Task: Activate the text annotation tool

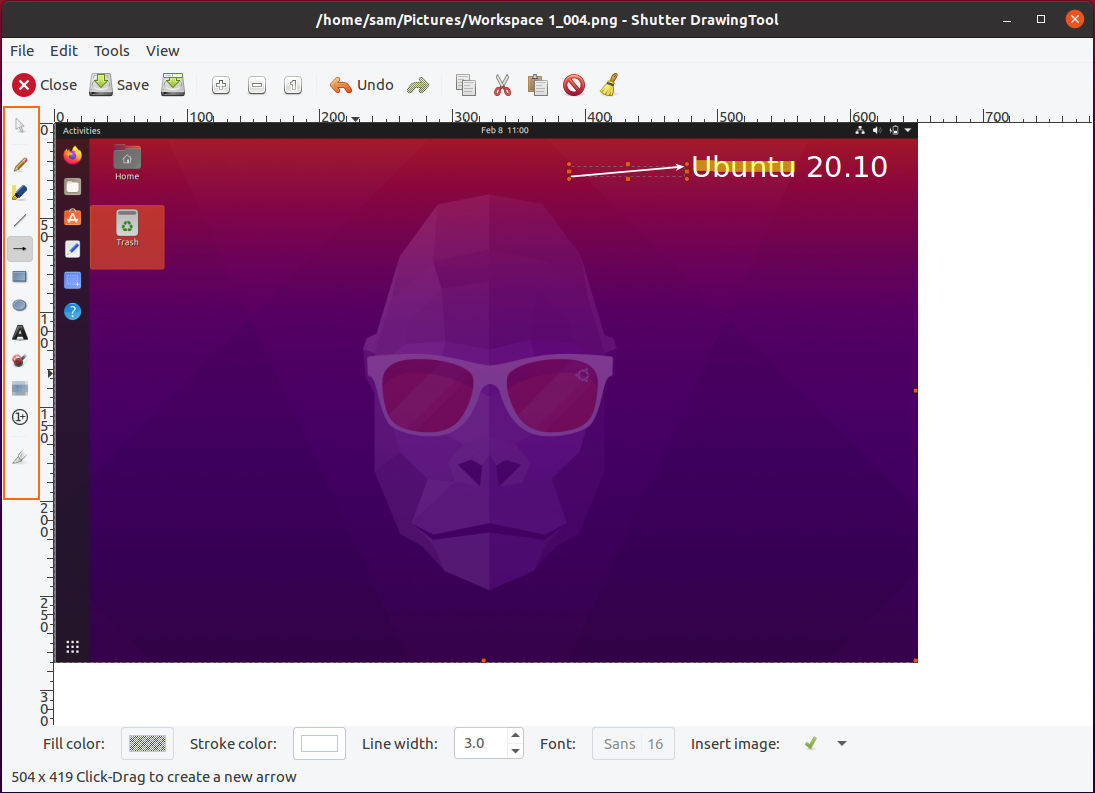Action: point(20,333)
